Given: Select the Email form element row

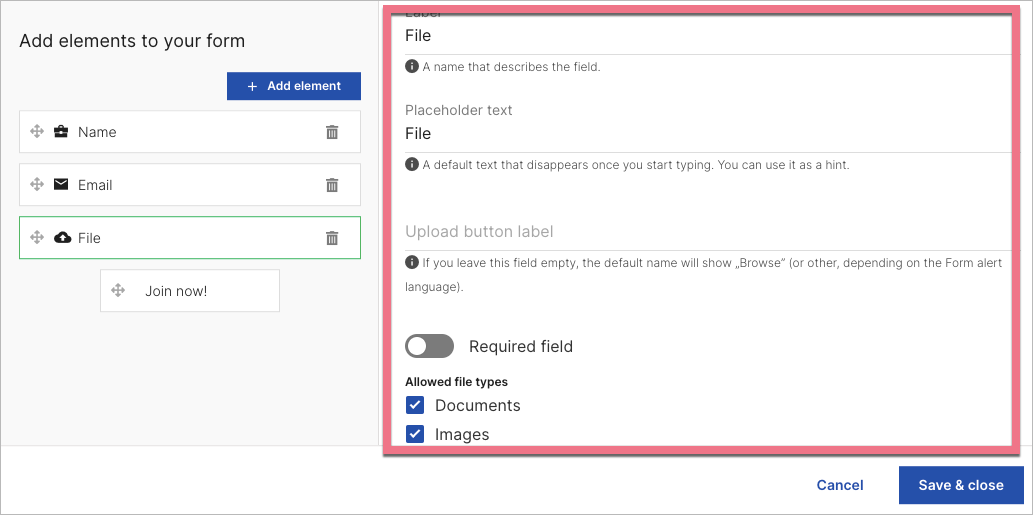Looking at the screenshot, I should click(189, 185).
